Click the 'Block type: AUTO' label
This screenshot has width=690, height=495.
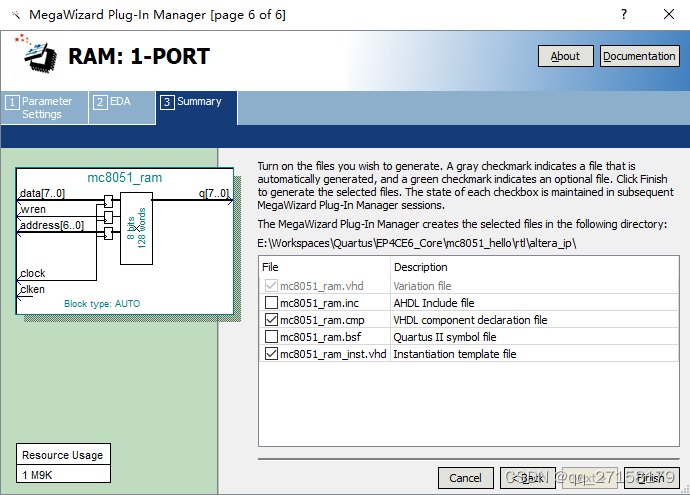(x=102, y=304)
